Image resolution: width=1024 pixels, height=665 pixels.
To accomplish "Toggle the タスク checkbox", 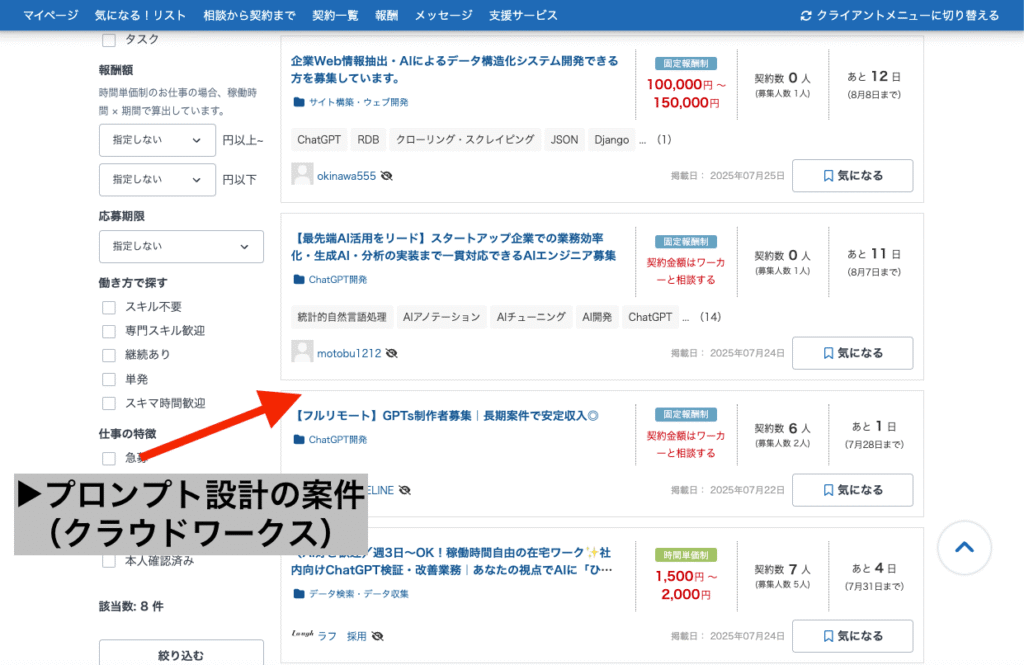I will [x=109, y=40].
